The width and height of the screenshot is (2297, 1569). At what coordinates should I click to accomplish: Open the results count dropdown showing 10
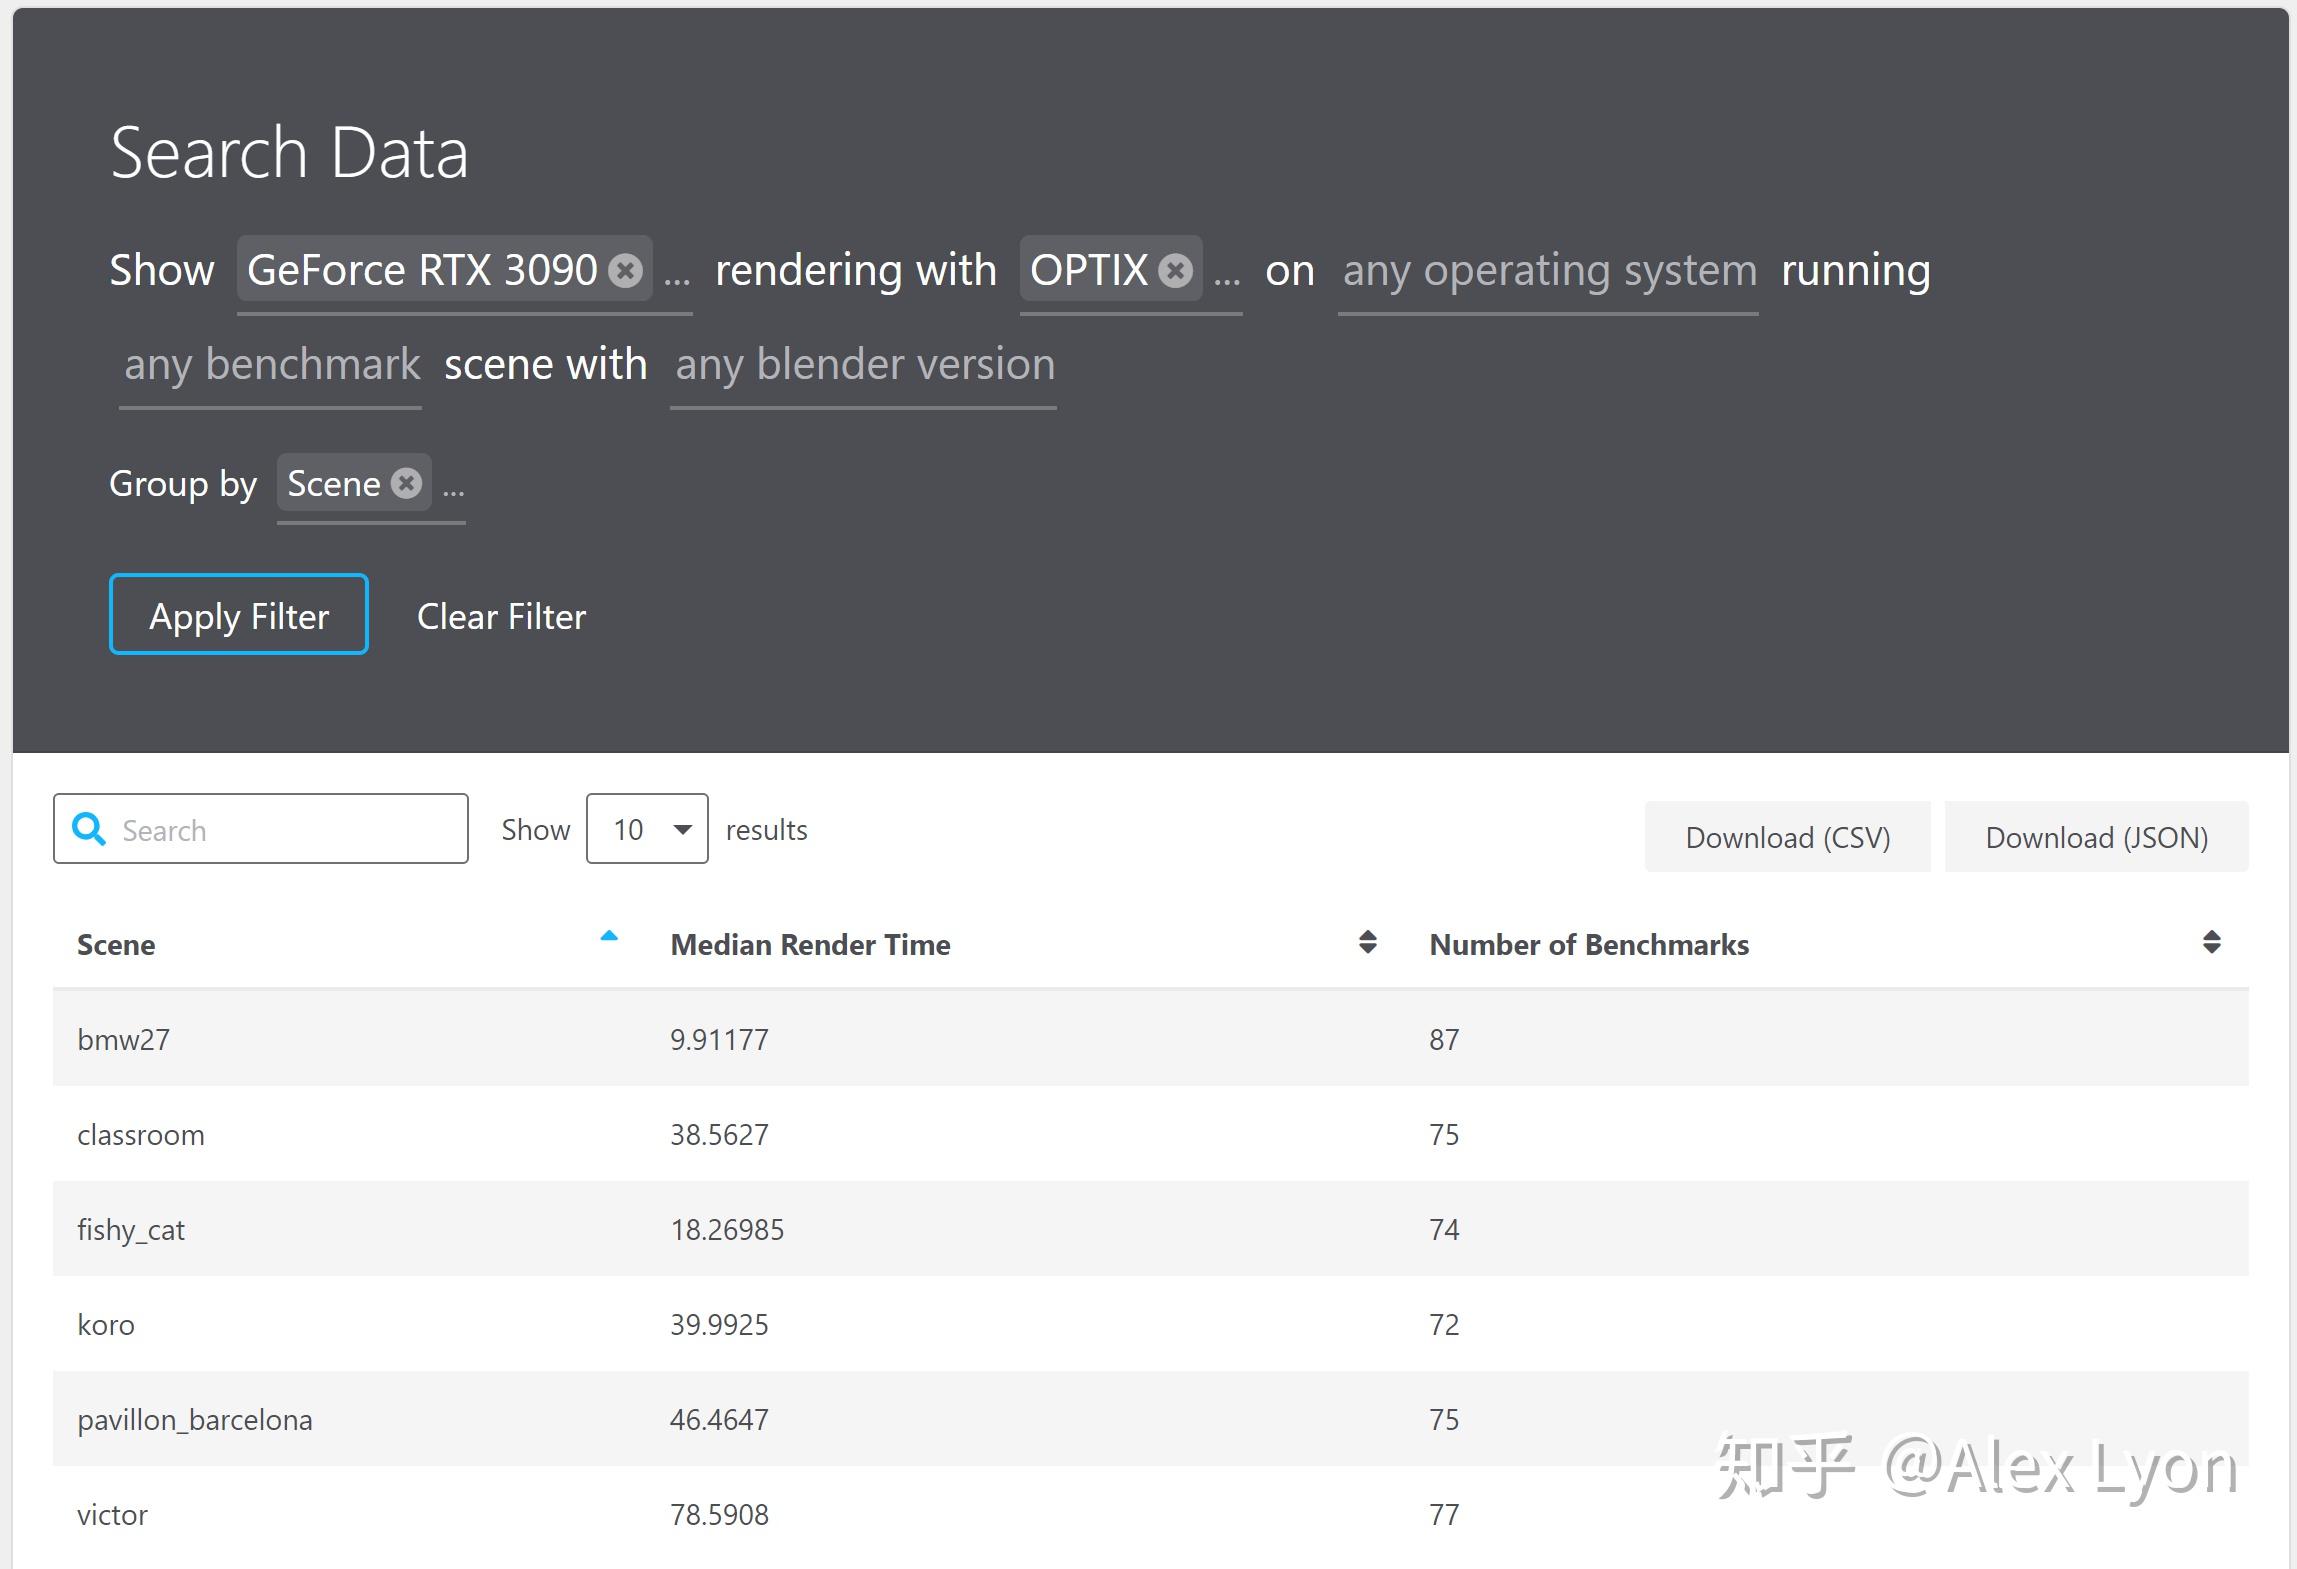click(647, 829)
